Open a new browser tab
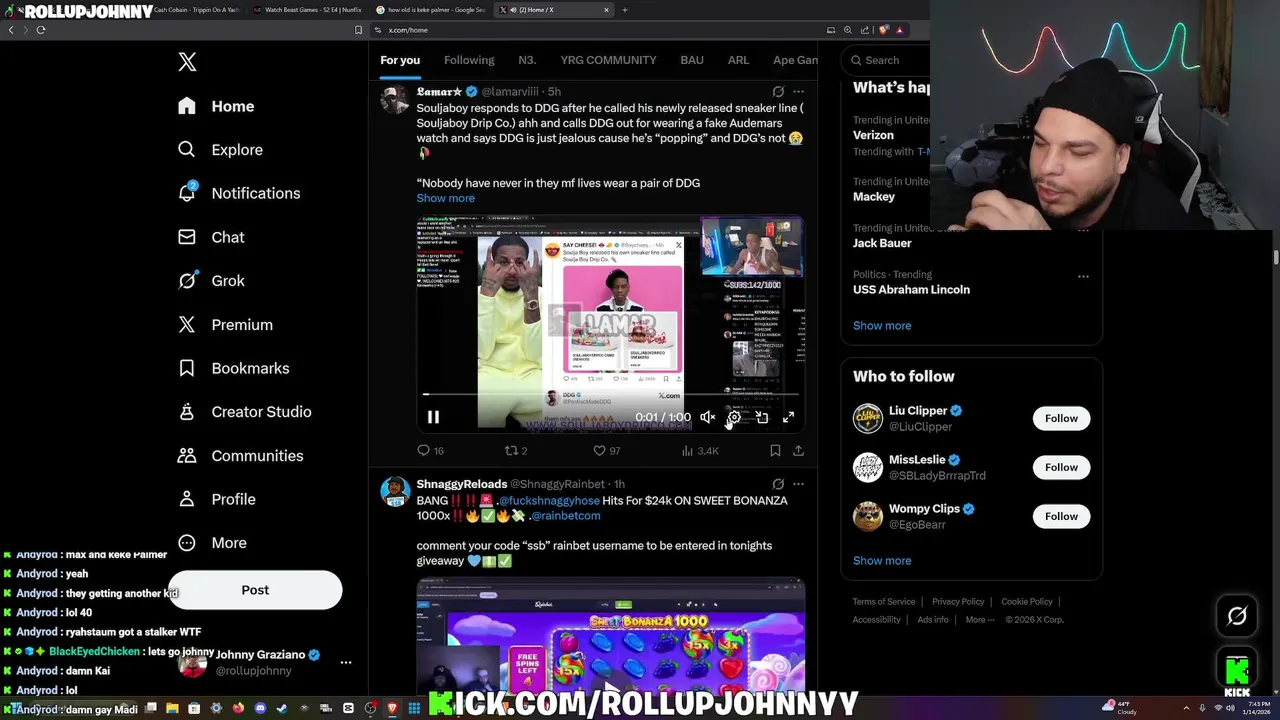The image size is (1280, 720). 625,10
